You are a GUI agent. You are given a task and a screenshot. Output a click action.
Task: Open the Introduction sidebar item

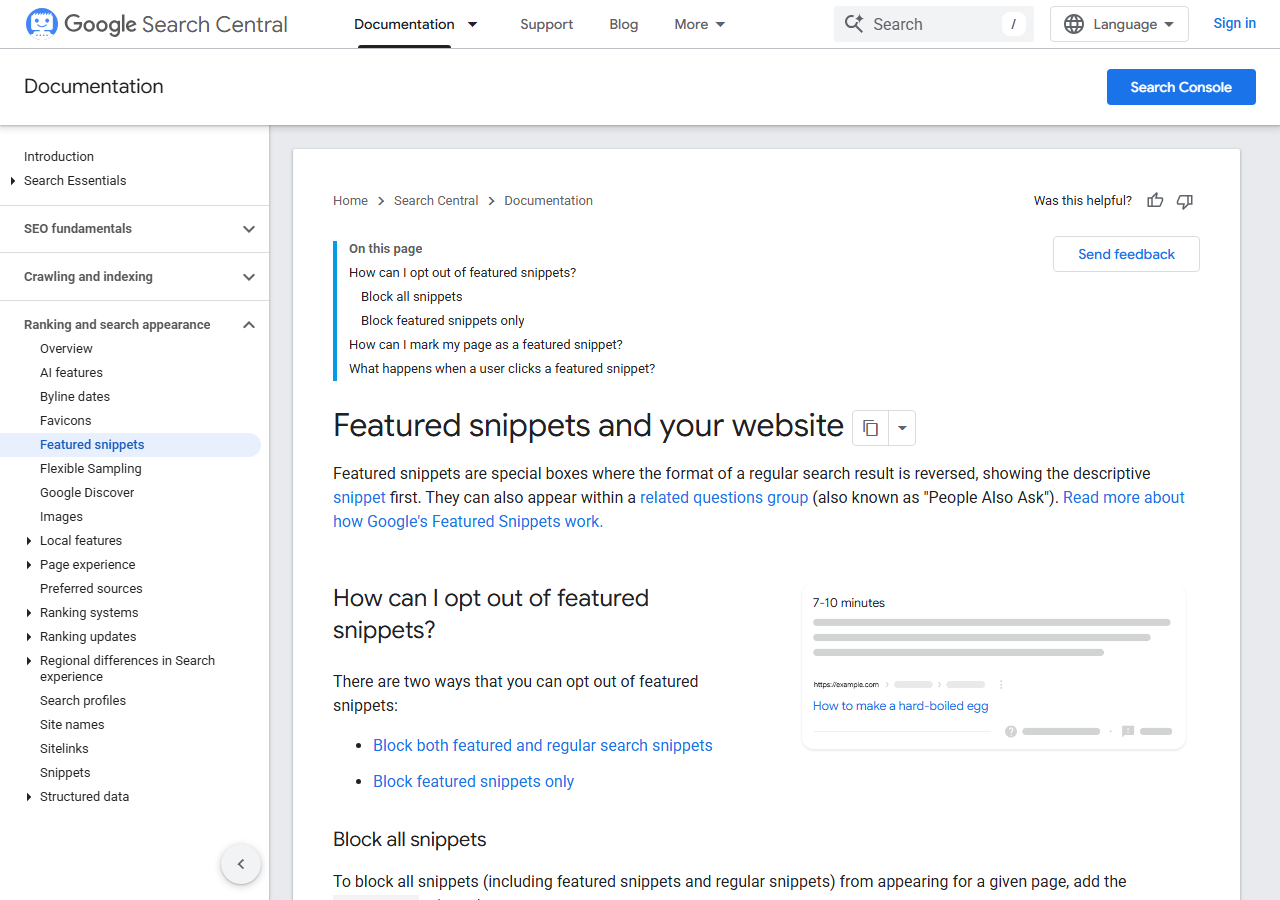point(59,157)
